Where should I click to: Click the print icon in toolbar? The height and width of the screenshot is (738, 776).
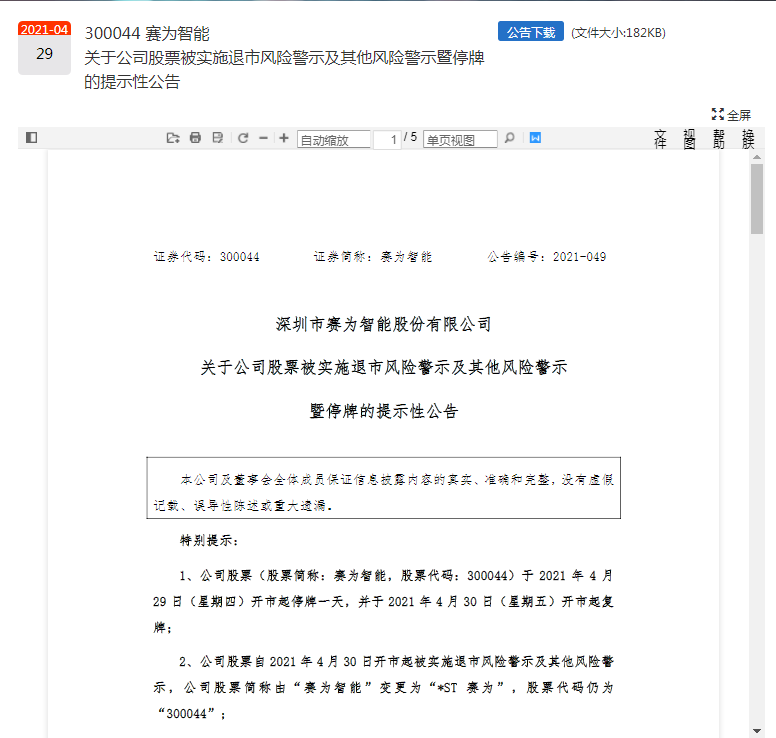coord(195,138)
